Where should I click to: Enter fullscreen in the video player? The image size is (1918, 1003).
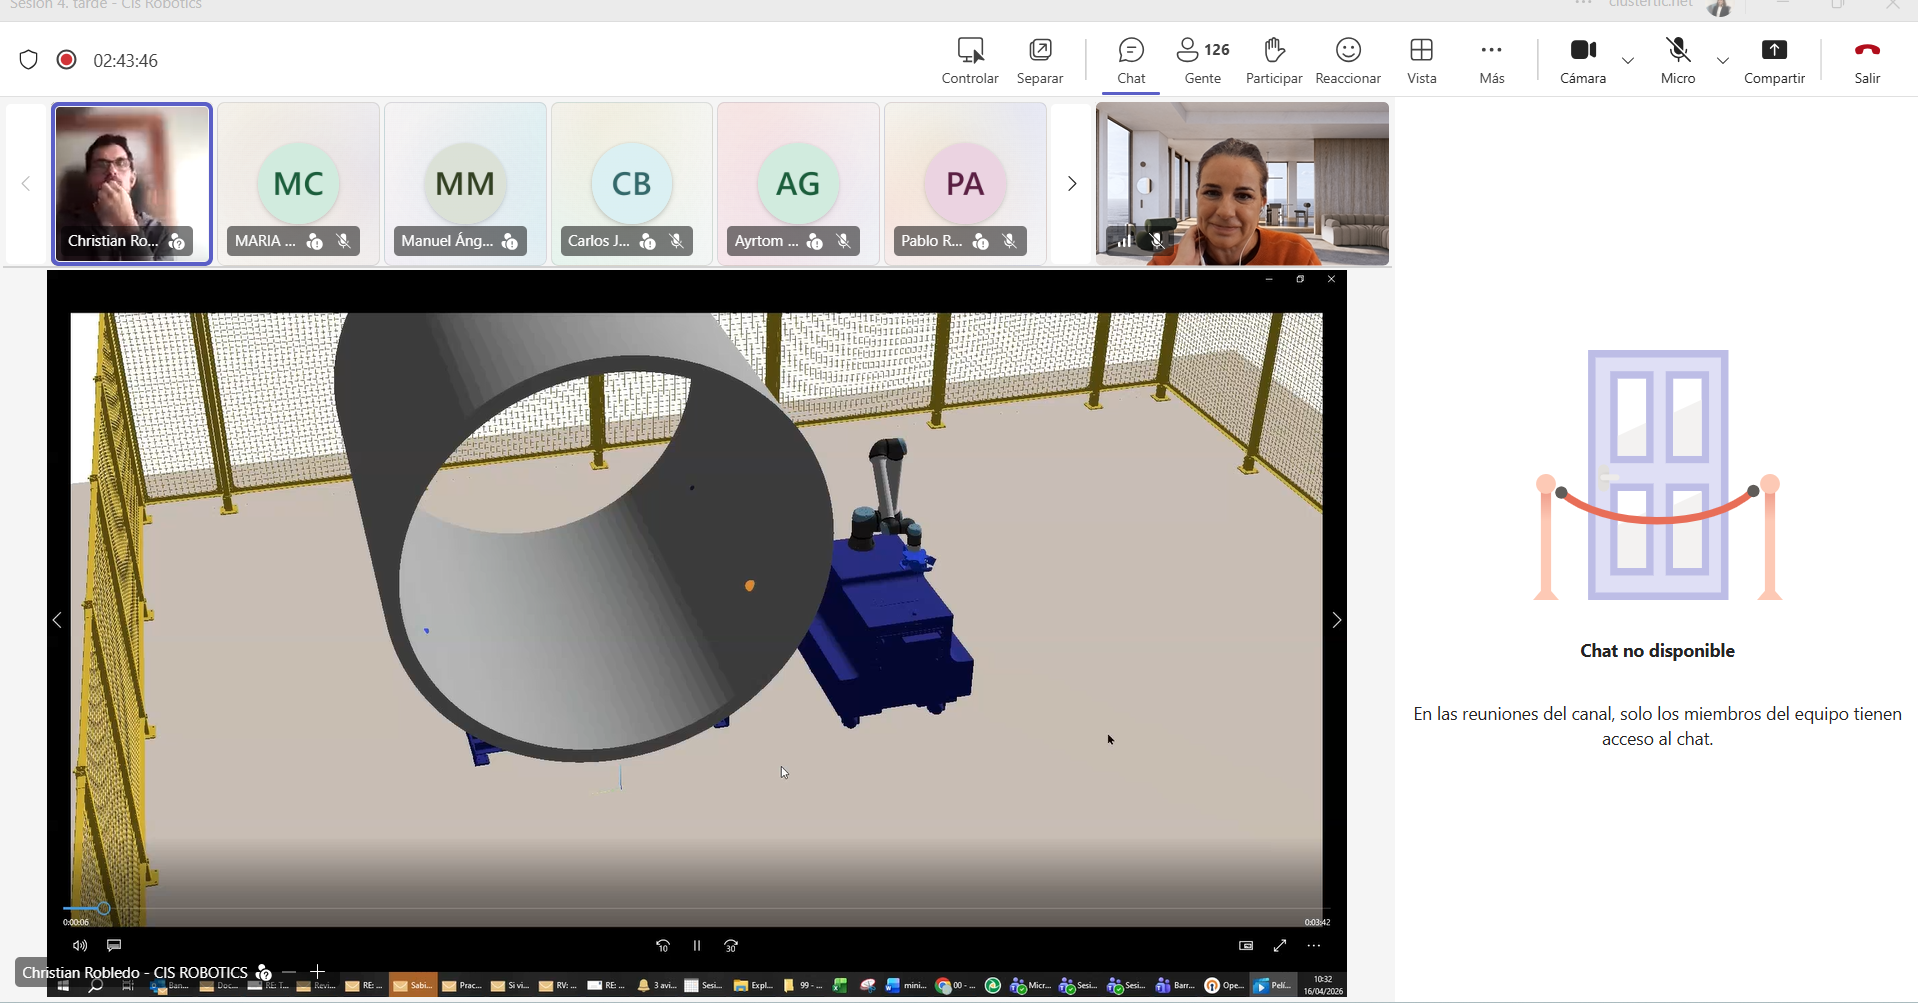(x=1279, y=945)
